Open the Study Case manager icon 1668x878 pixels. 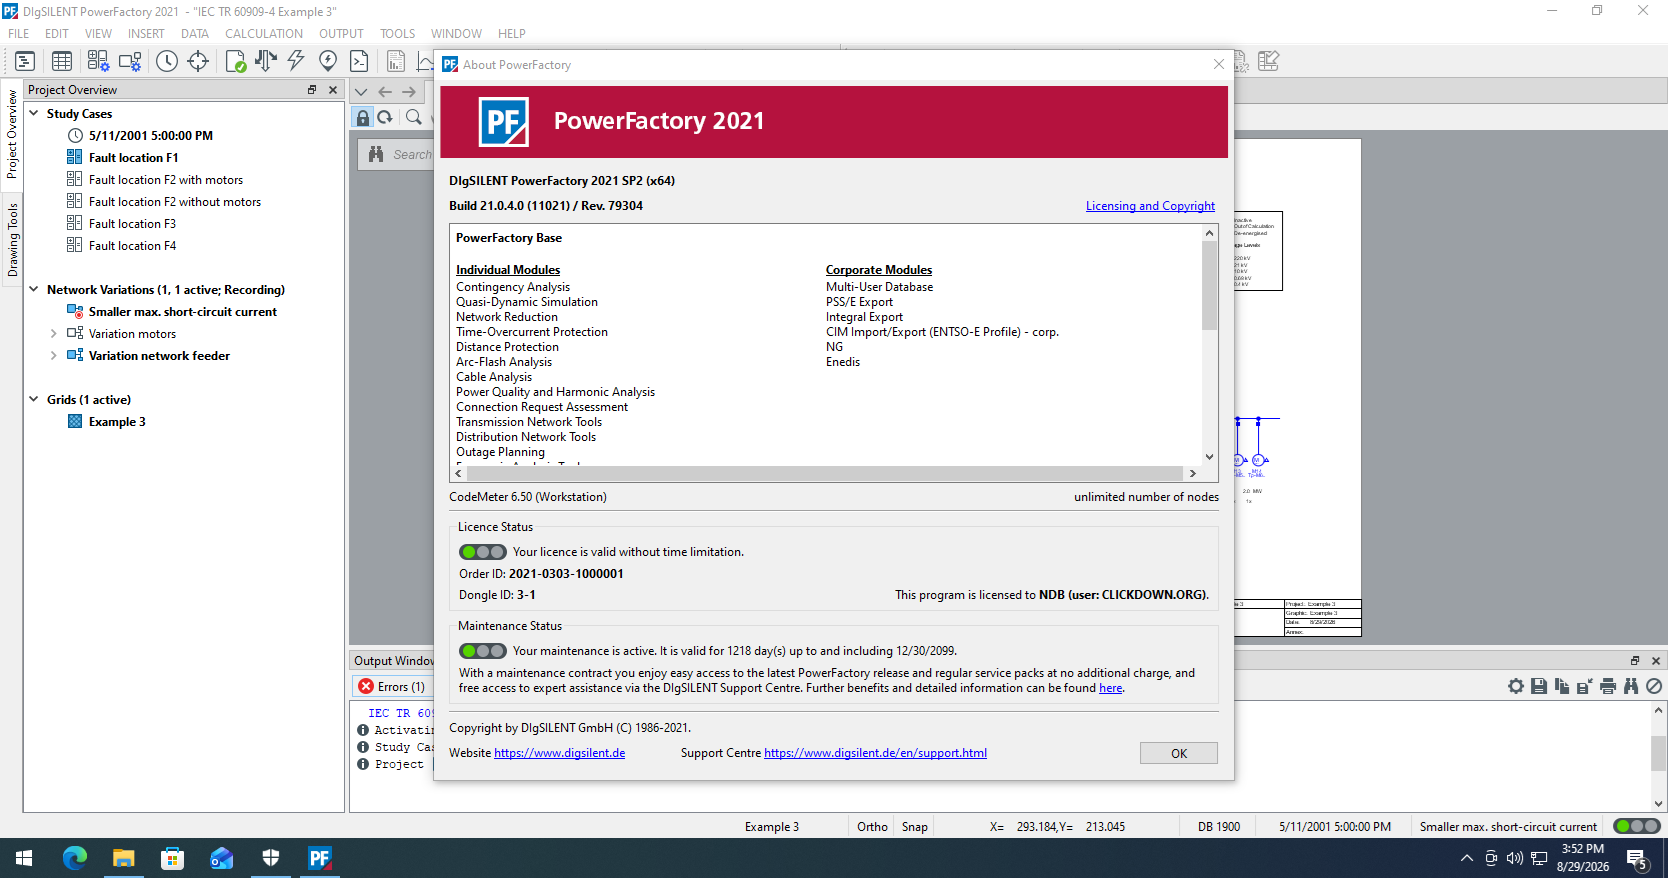pyautogui.click(x=97, y=61)
